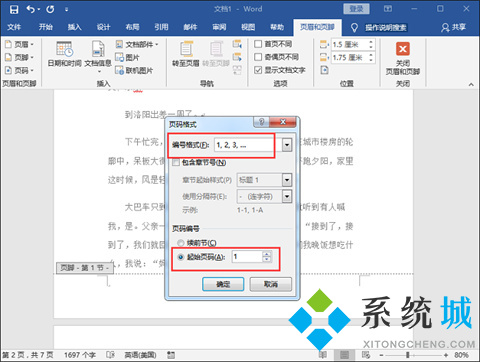Cancel dialog with 取消 button
This screenshot has height=362, width=480.
coord(271,284)
